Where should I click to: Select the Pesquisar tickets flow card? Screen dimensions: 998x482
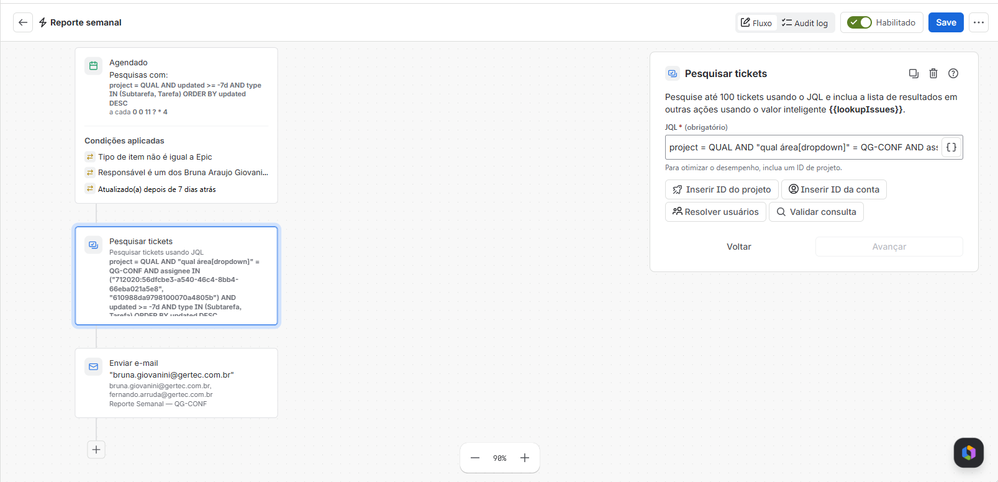click(176, 276)
